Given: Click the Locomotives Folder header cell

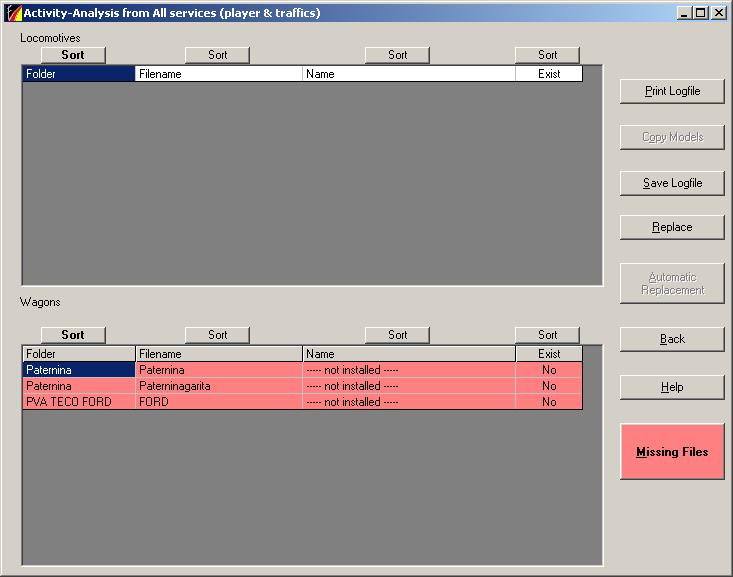Looking at the screenshot, I should click(x=78, y=74).
